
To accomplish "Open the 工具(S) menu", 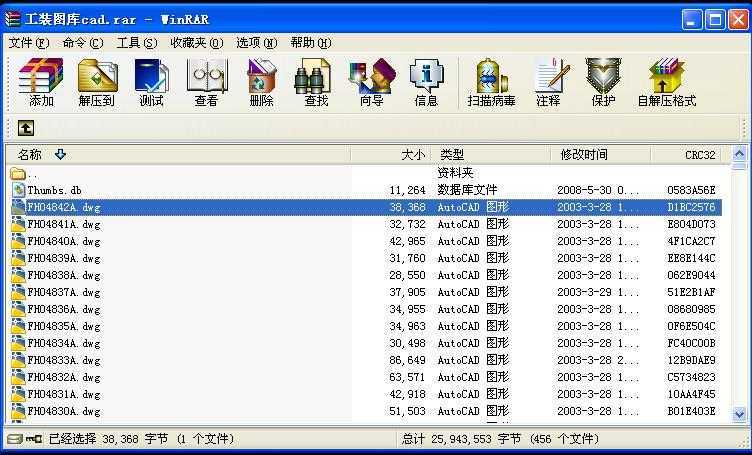I will pos(137,43).
